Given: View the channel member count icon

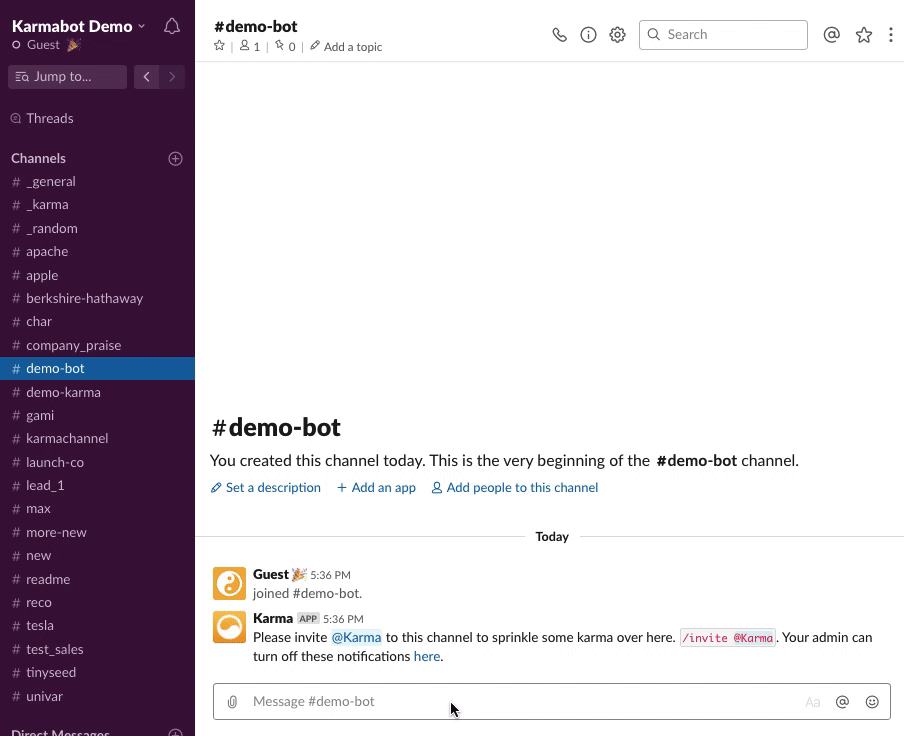Looking at the screenshot, I should (x=250, y=46).
